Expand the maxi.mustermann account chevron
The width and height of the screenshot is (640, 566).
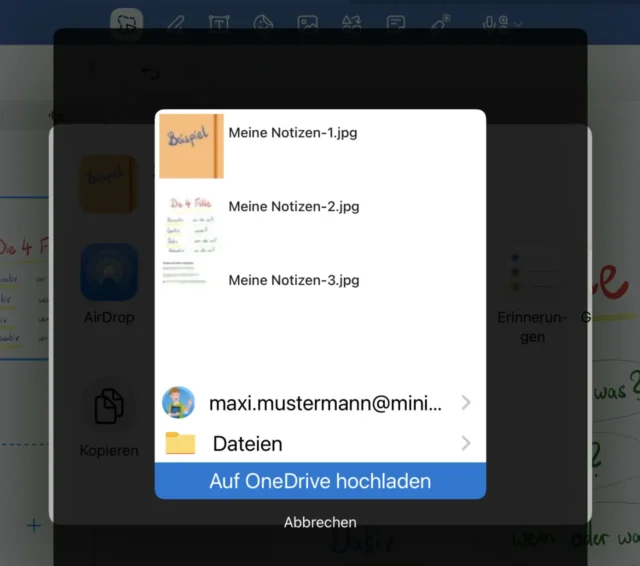pos(466,403)
